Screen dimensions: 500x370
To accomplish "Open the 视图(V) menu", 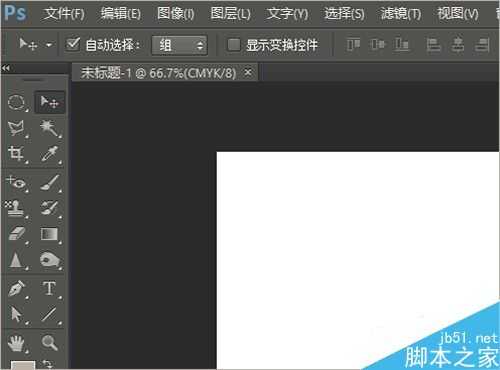I will (458, 13).
